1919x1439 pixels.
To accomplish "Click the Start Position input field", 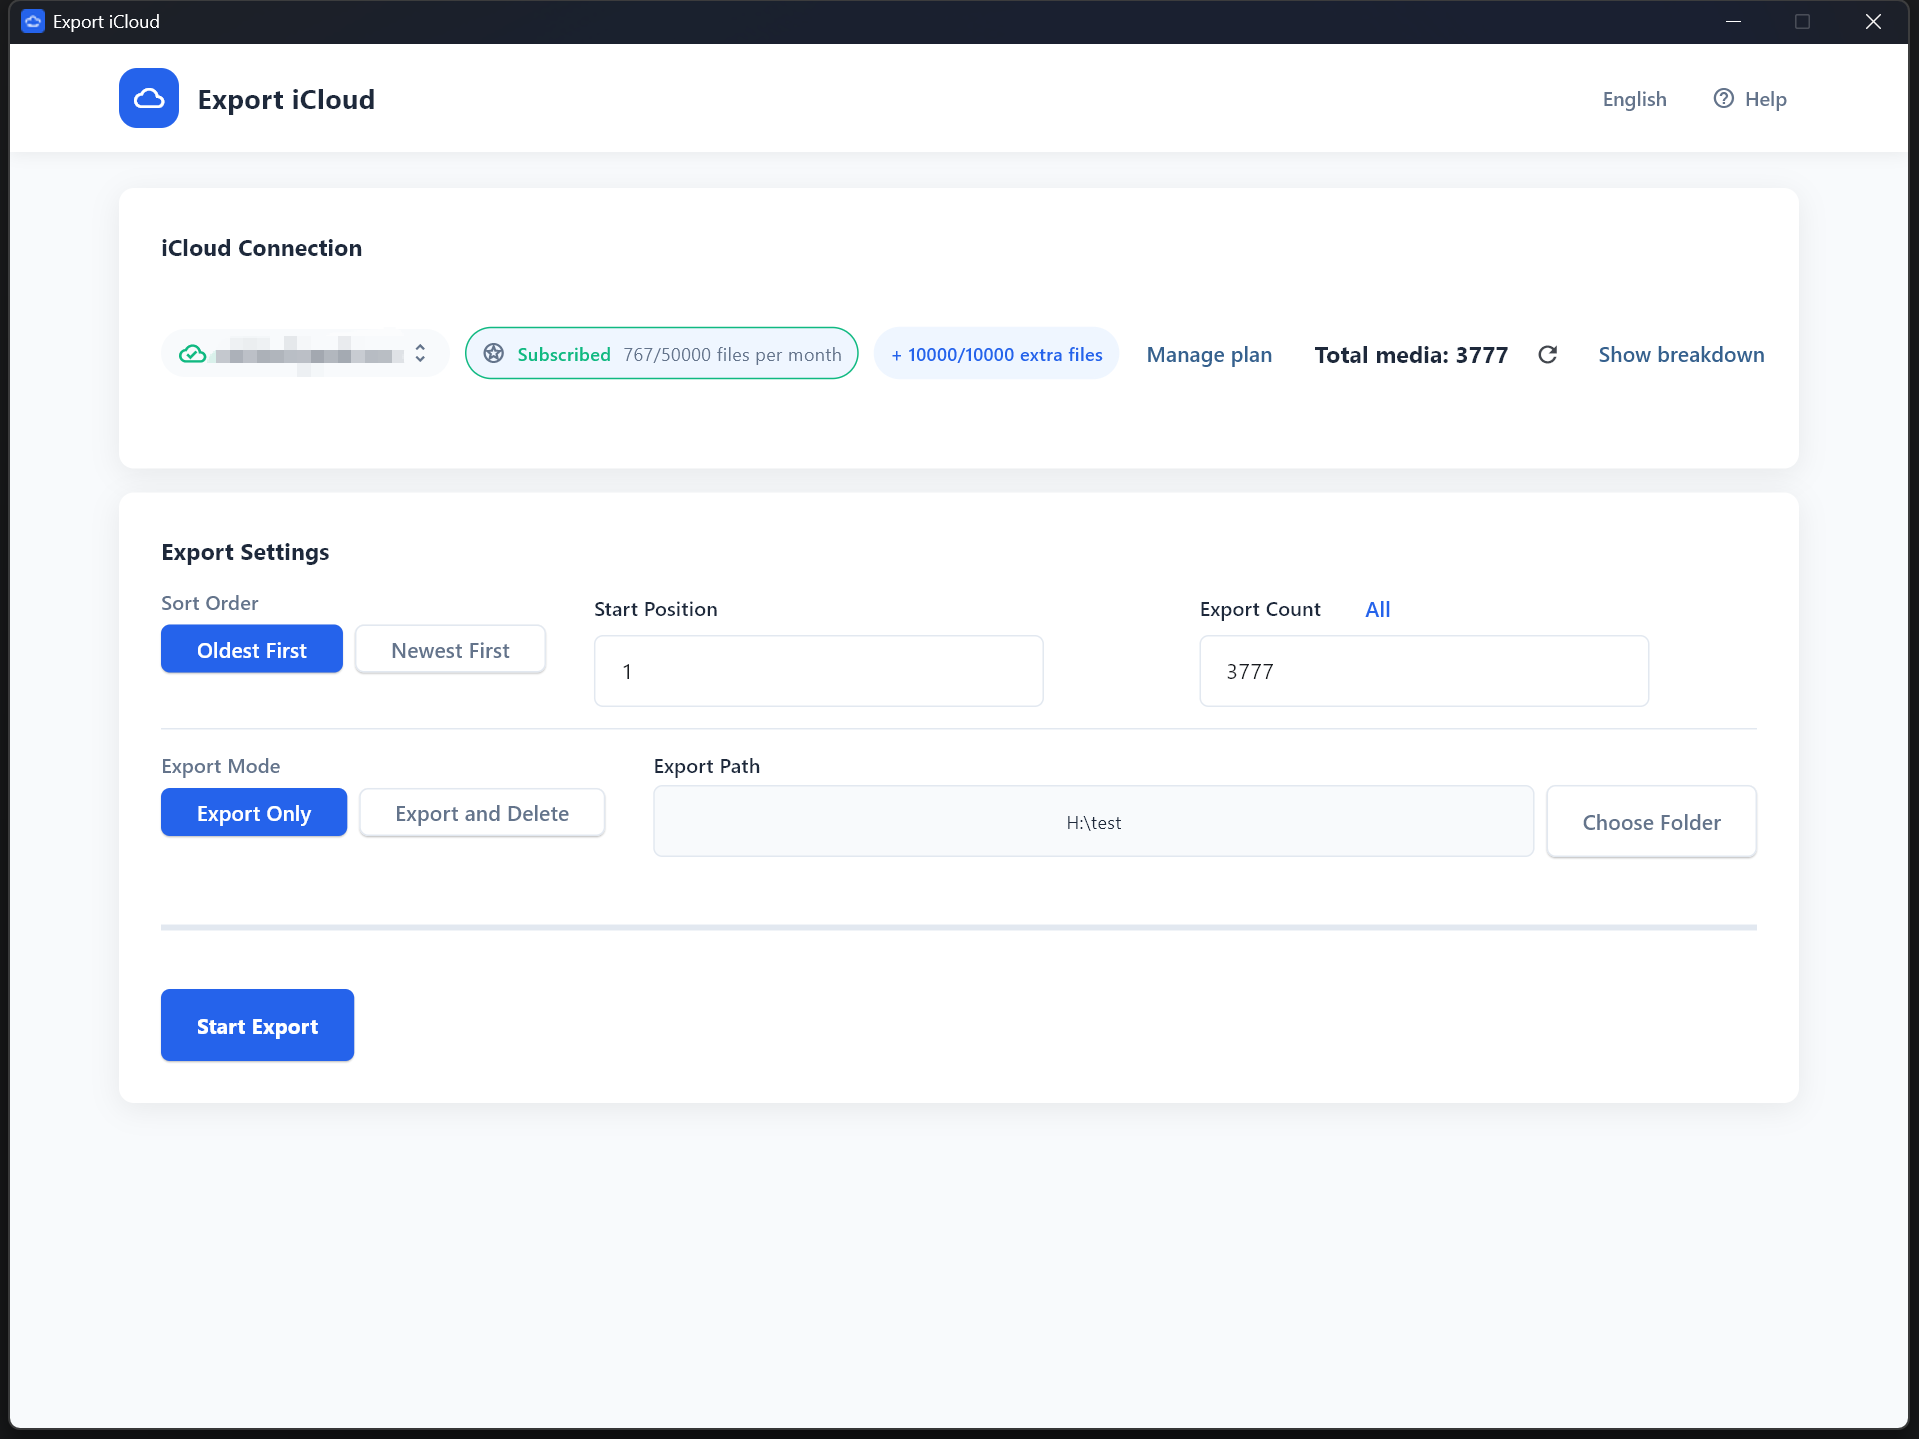I will pyautogui.click(x=818, y=671).
